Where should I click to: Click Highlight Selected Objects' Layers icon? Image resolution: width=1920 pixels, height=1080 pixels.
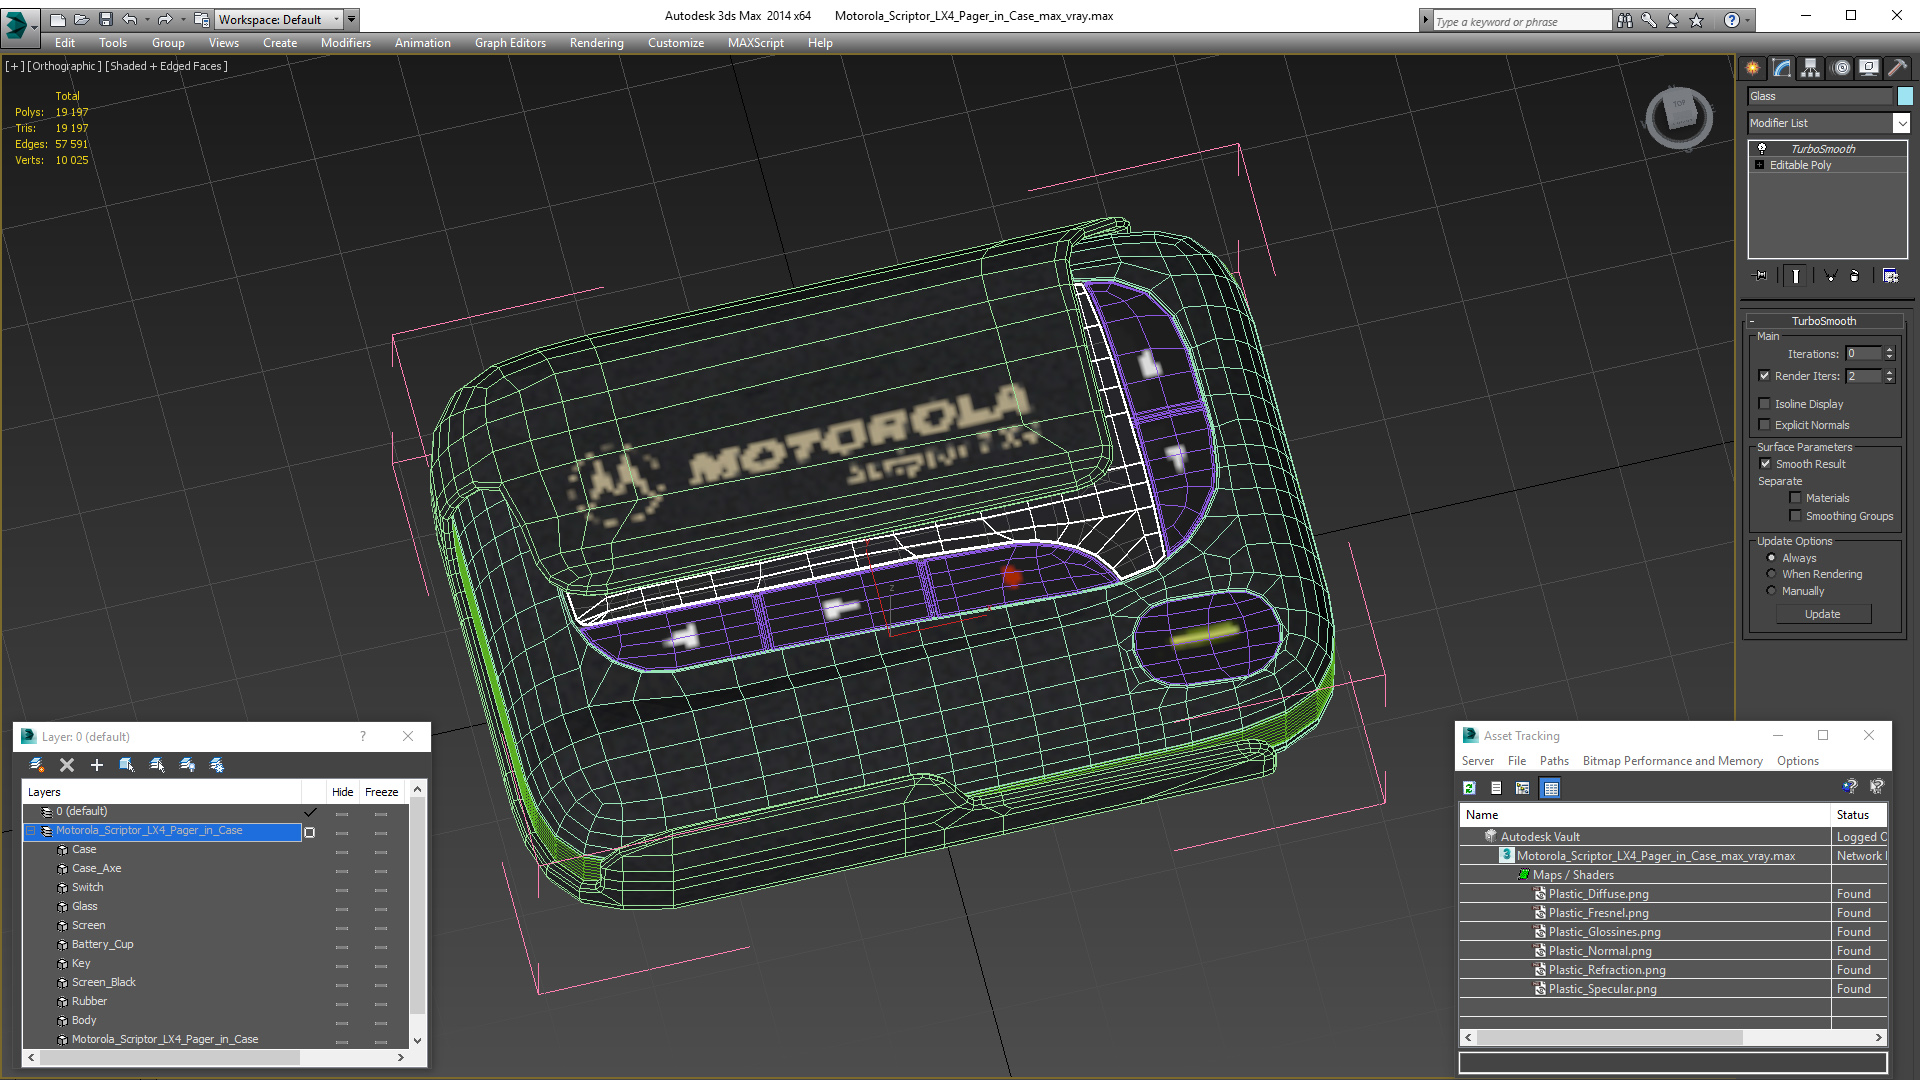[x=157, y=765]
